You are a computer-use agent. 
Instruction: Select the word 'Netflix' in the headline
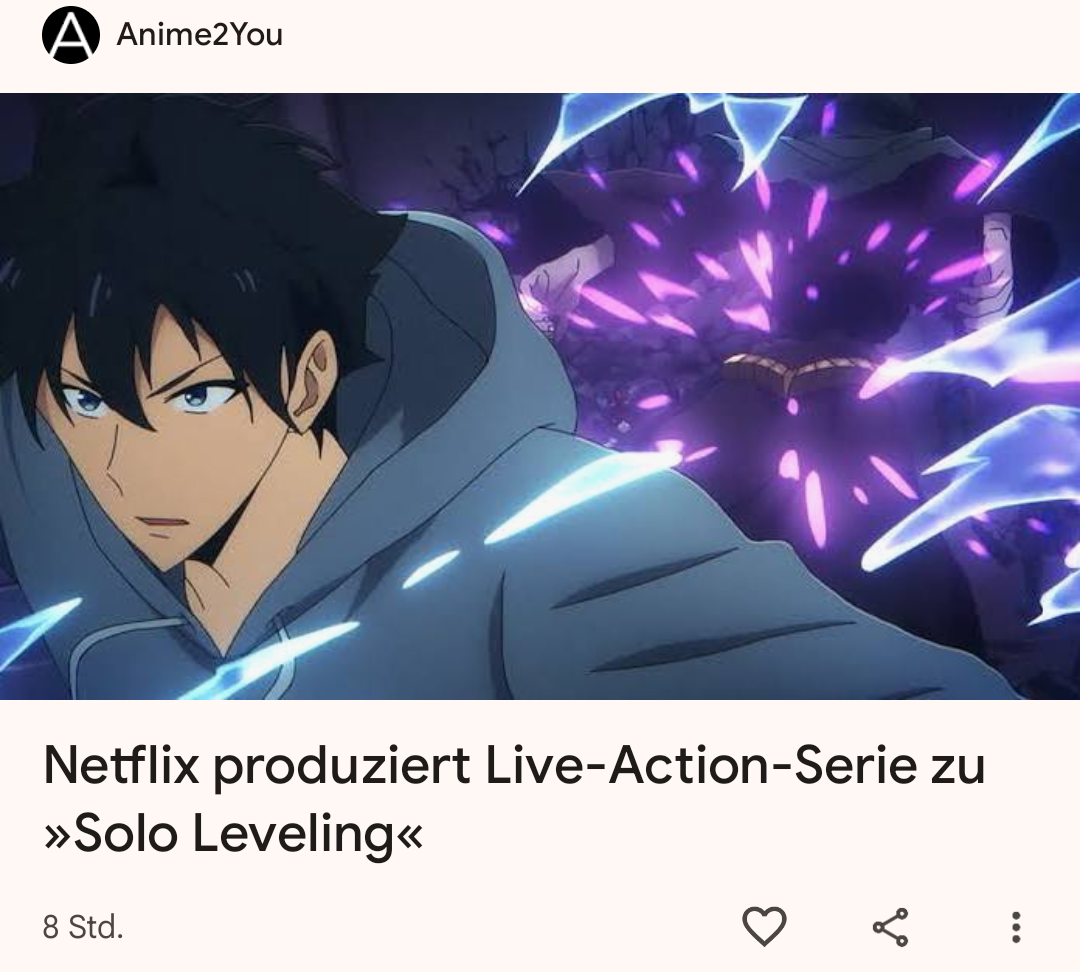click(121, 765)
